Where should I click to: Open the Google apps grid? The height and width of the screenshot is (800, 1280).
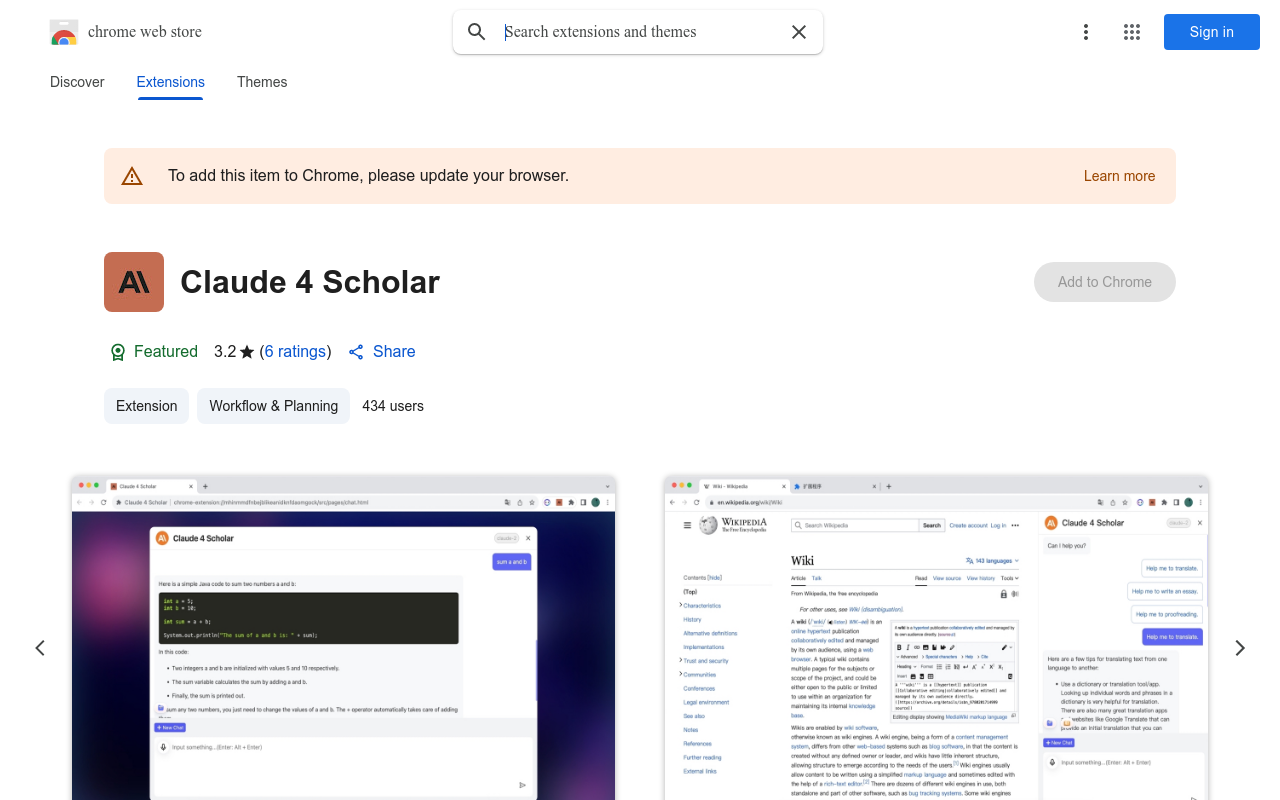(1132, 32)
